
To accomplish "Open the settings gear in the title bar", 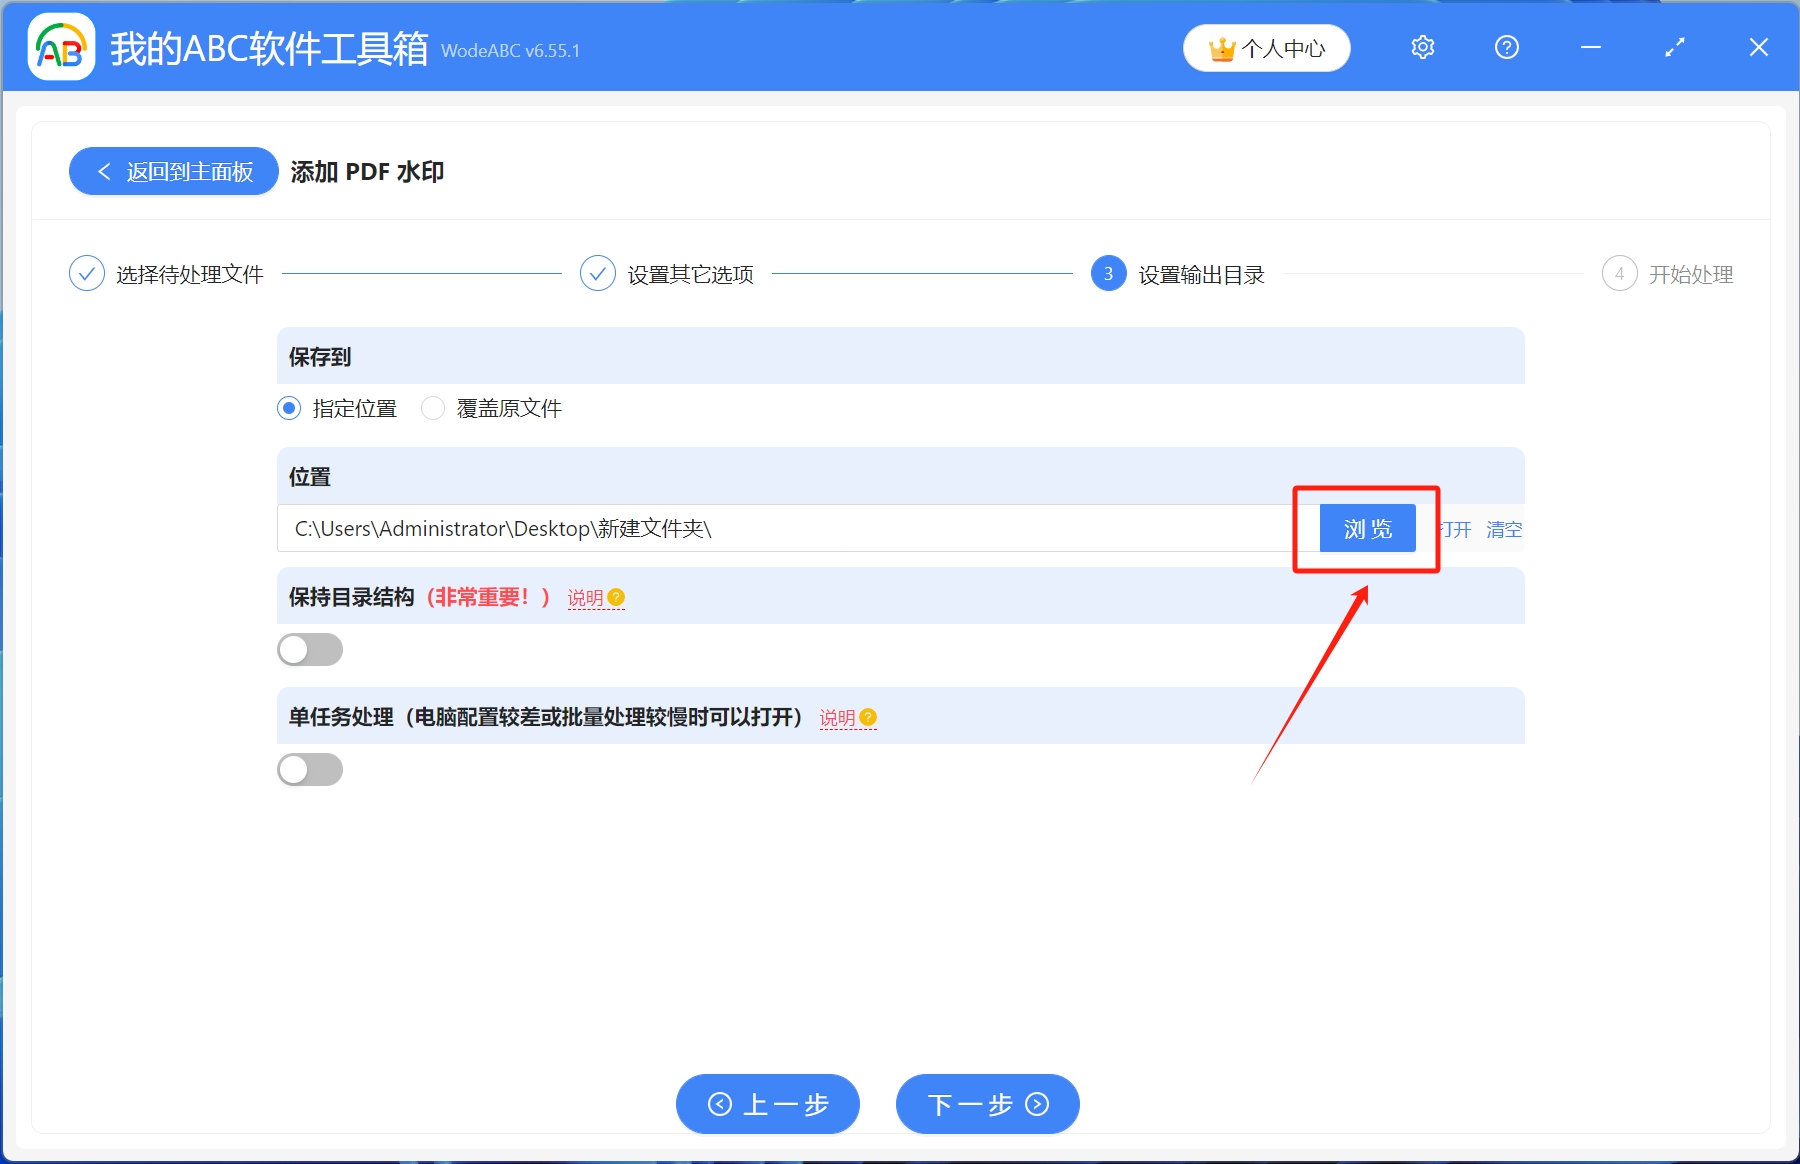I will pyautogui.click(x=1422, y=47).
